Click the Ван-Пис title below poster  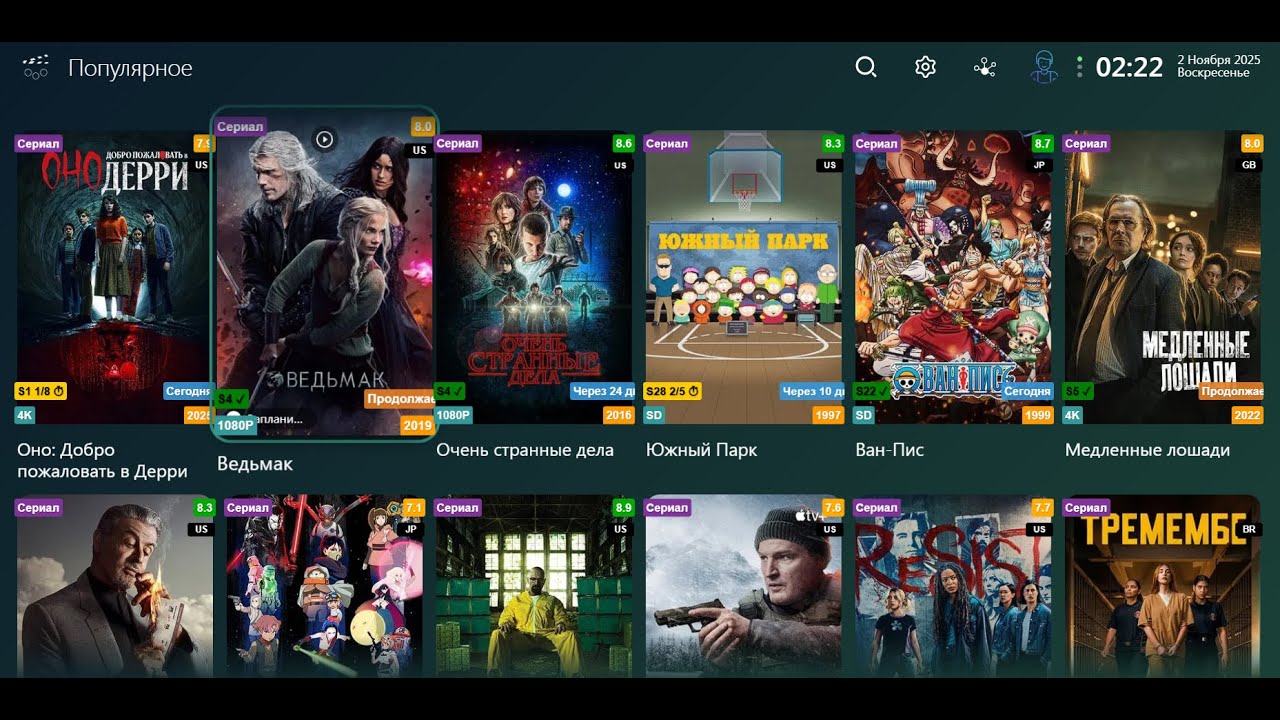[890, 450]
